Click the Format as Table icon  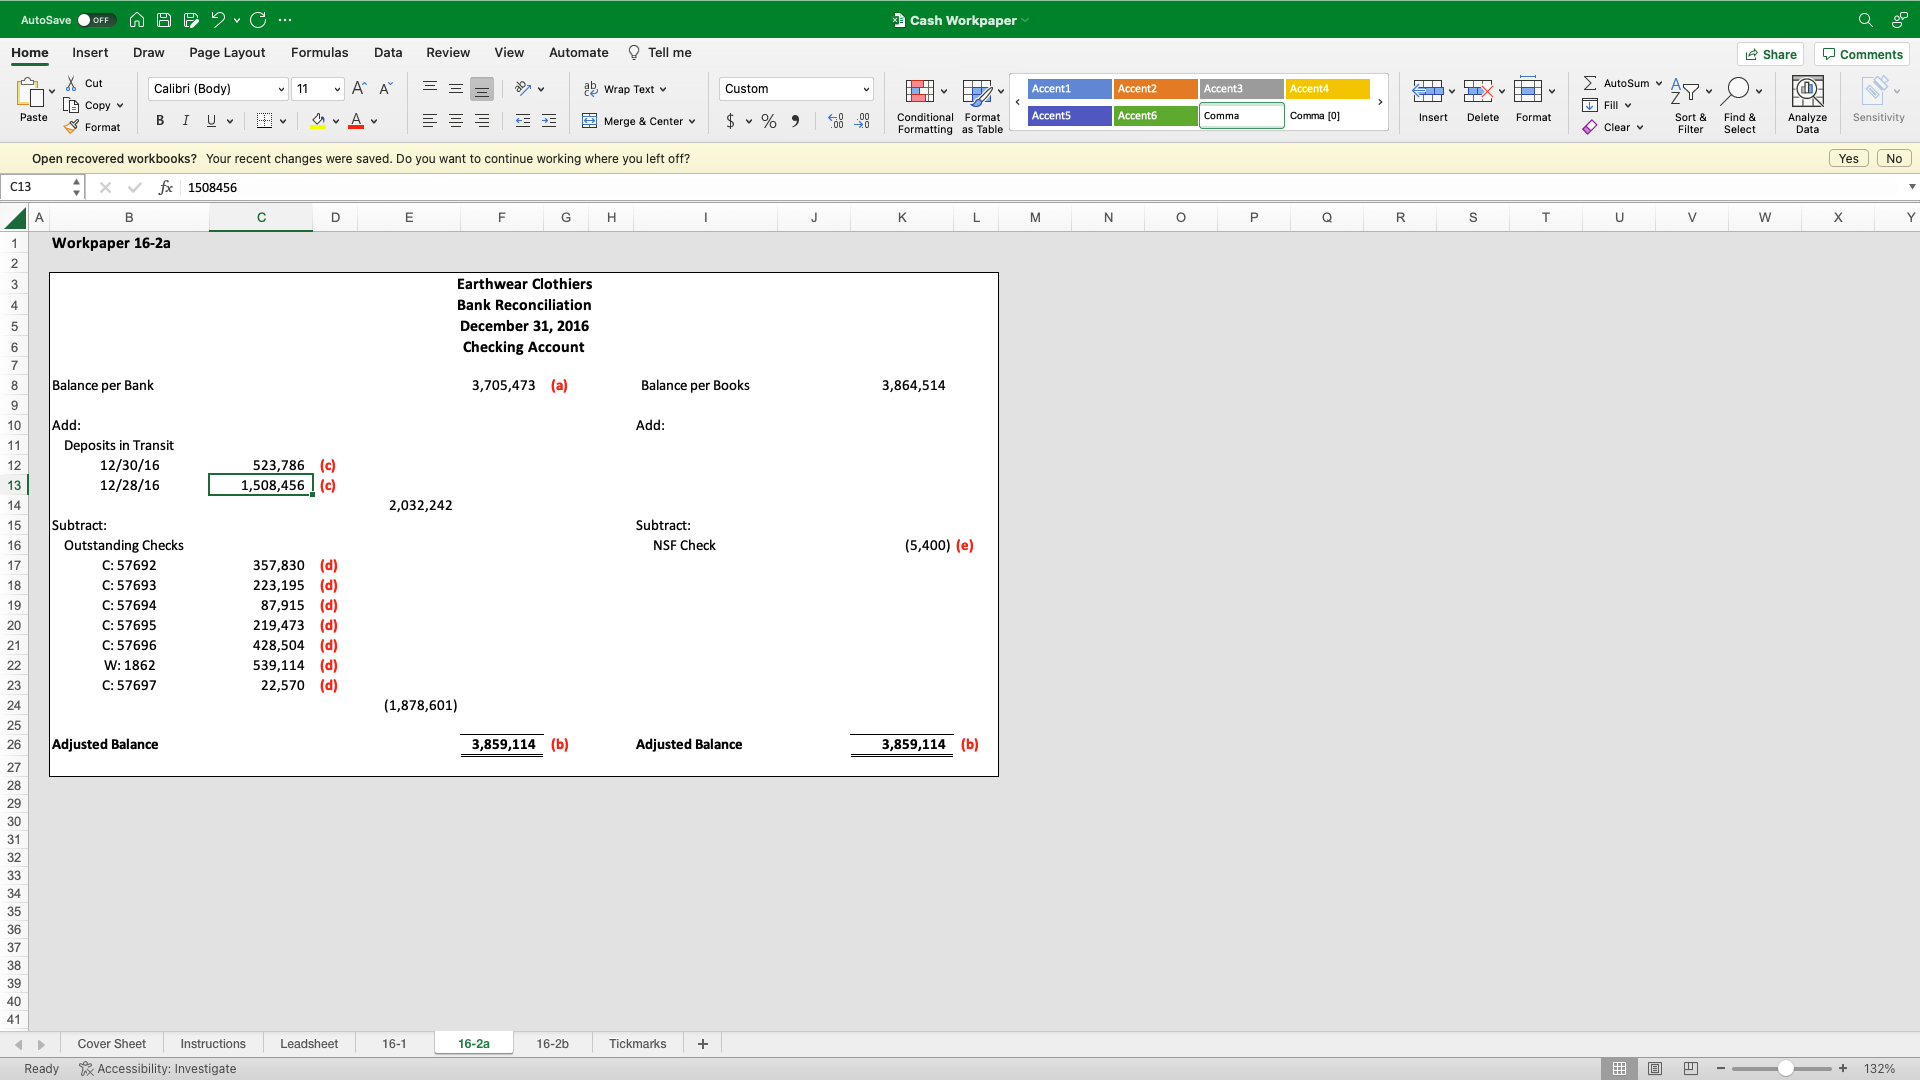977,92
